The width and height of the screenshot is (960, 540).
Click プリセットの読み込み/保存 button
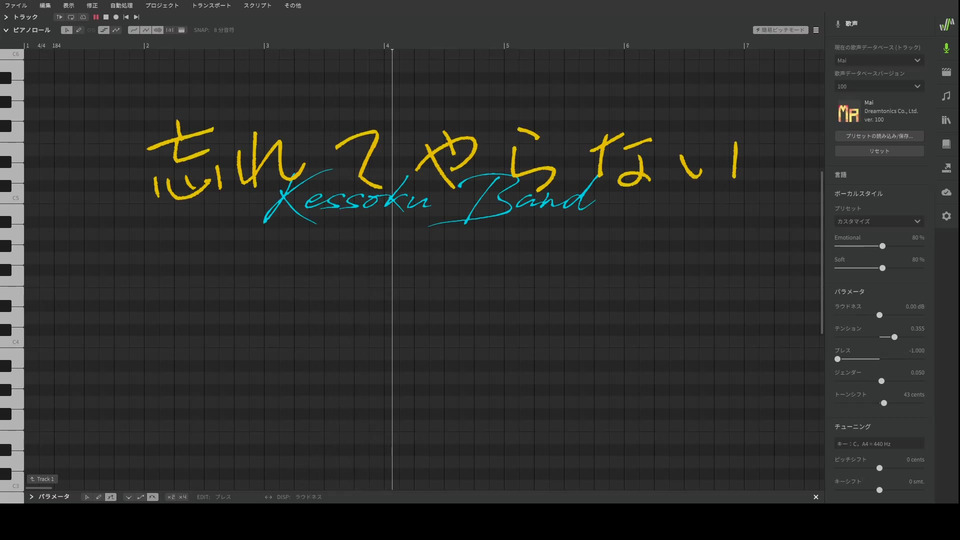879,136
